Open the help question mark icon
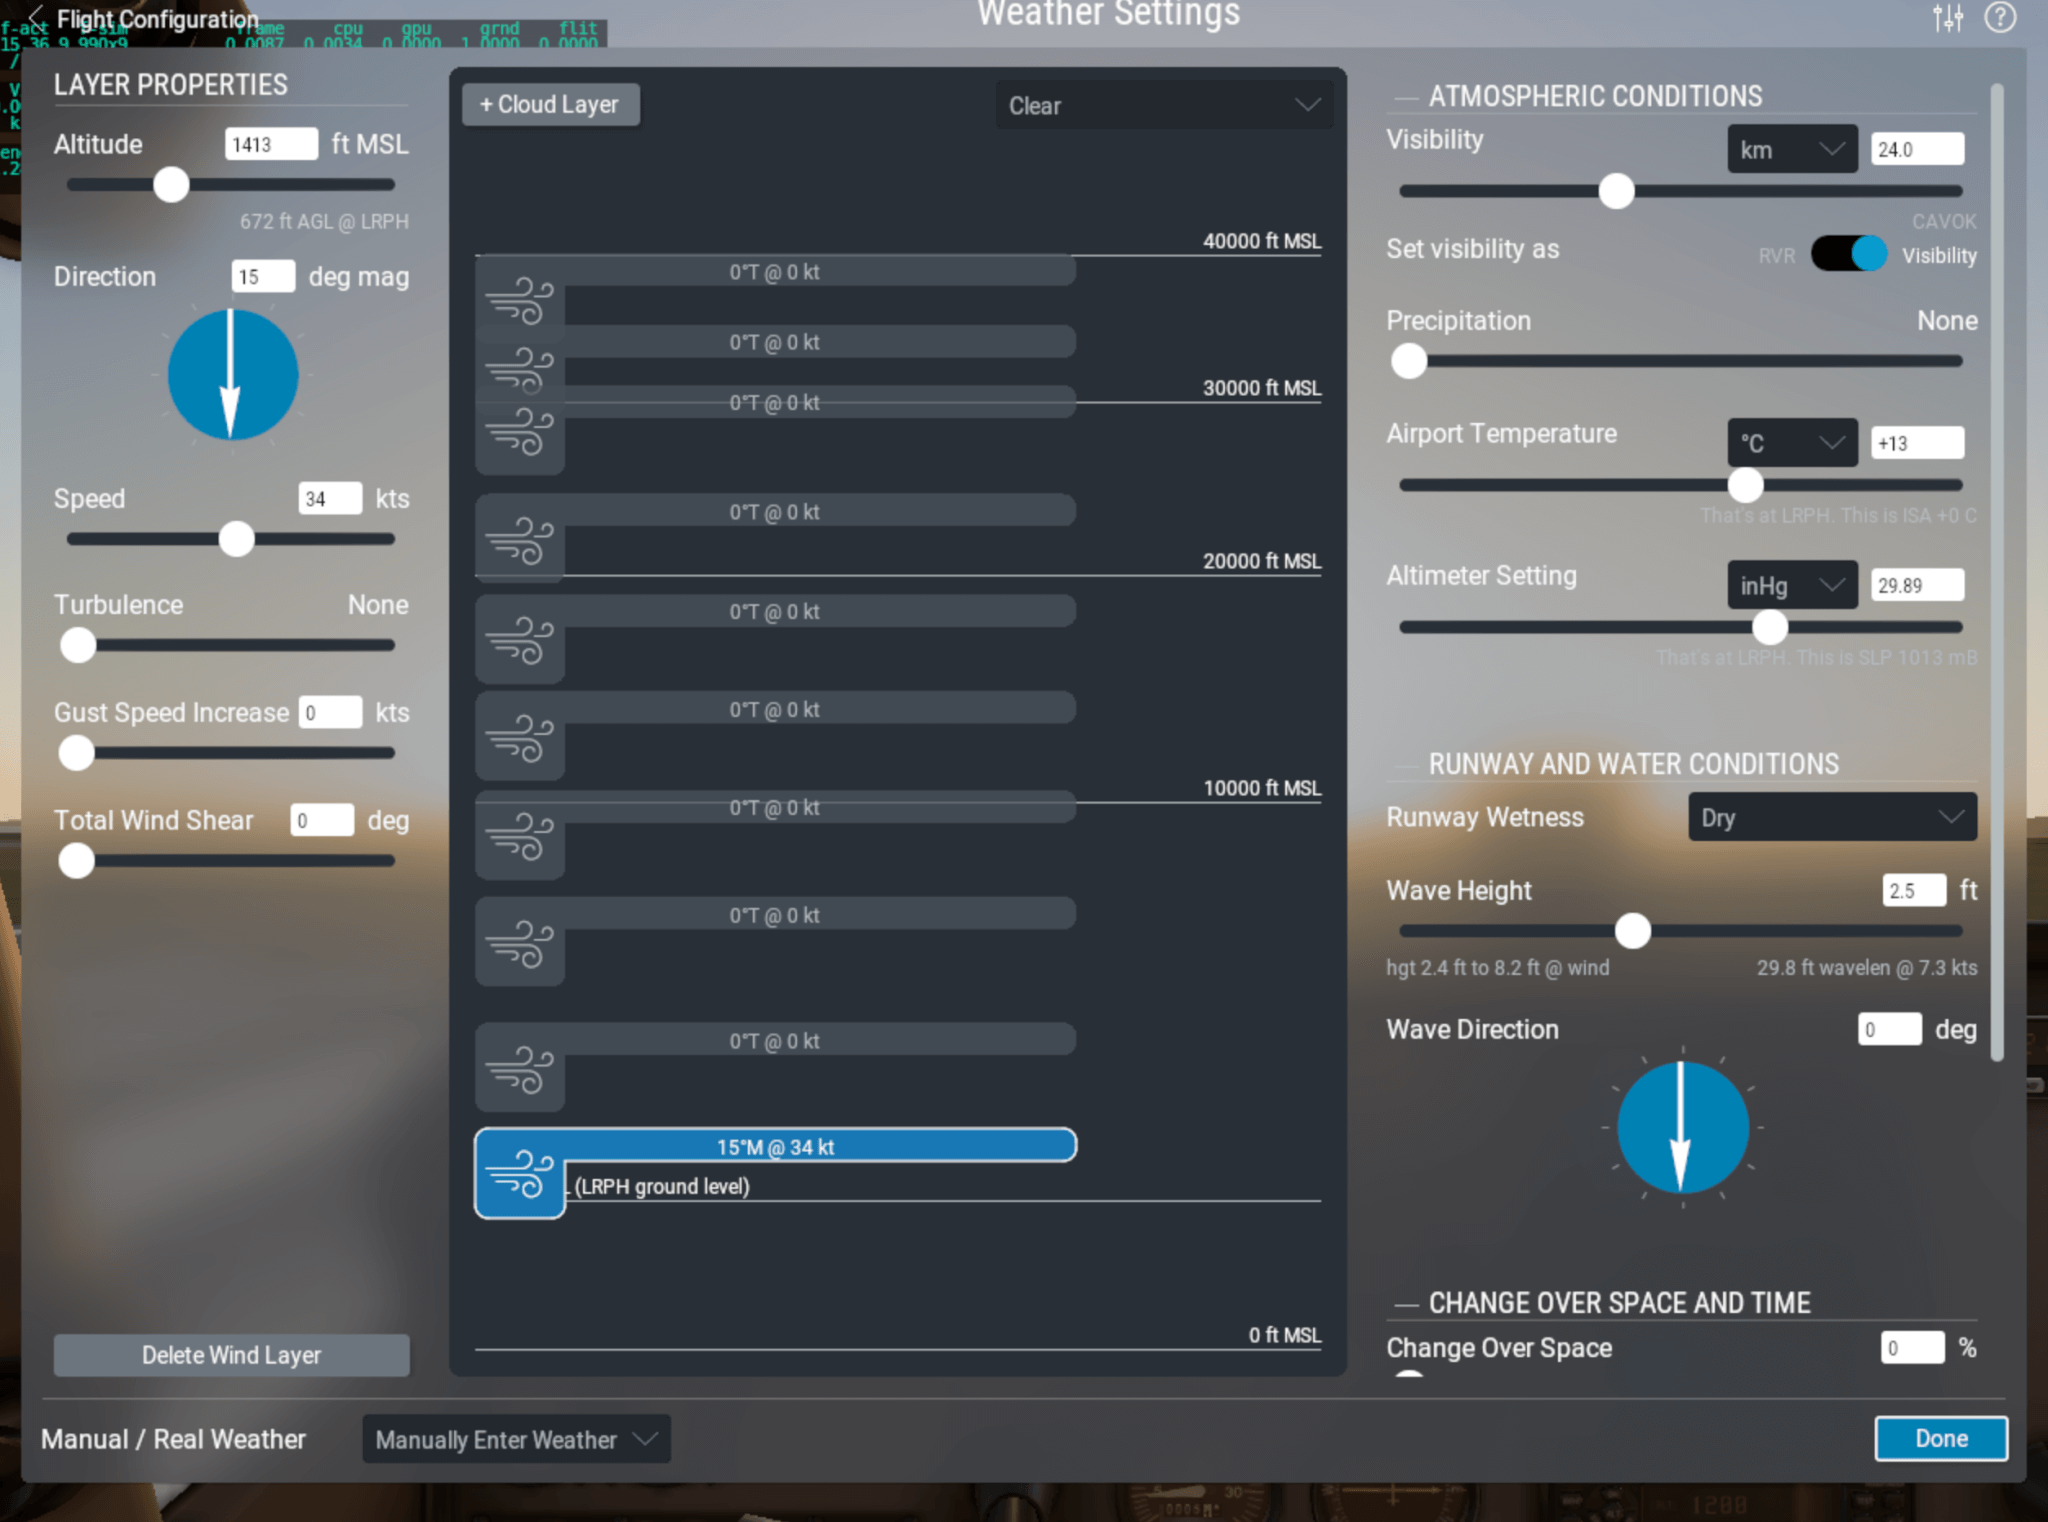This screenshot has width=2048, height=1522. click(2000, 18)
